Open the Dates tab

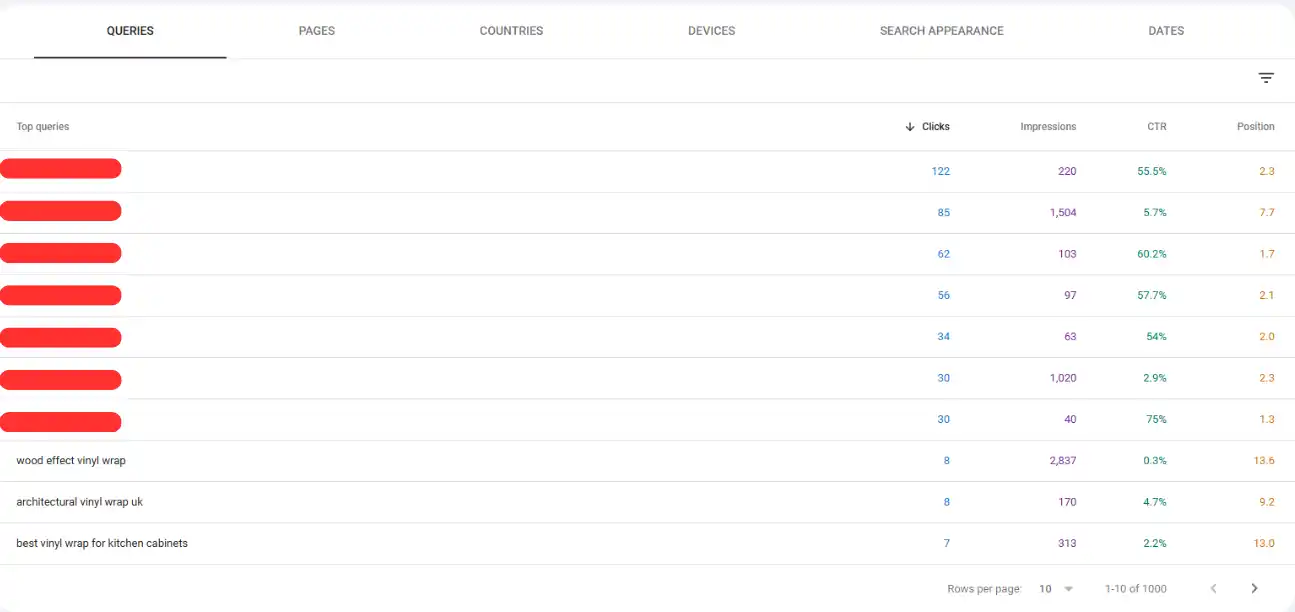pyautogui.click(x=1166, y=31)
